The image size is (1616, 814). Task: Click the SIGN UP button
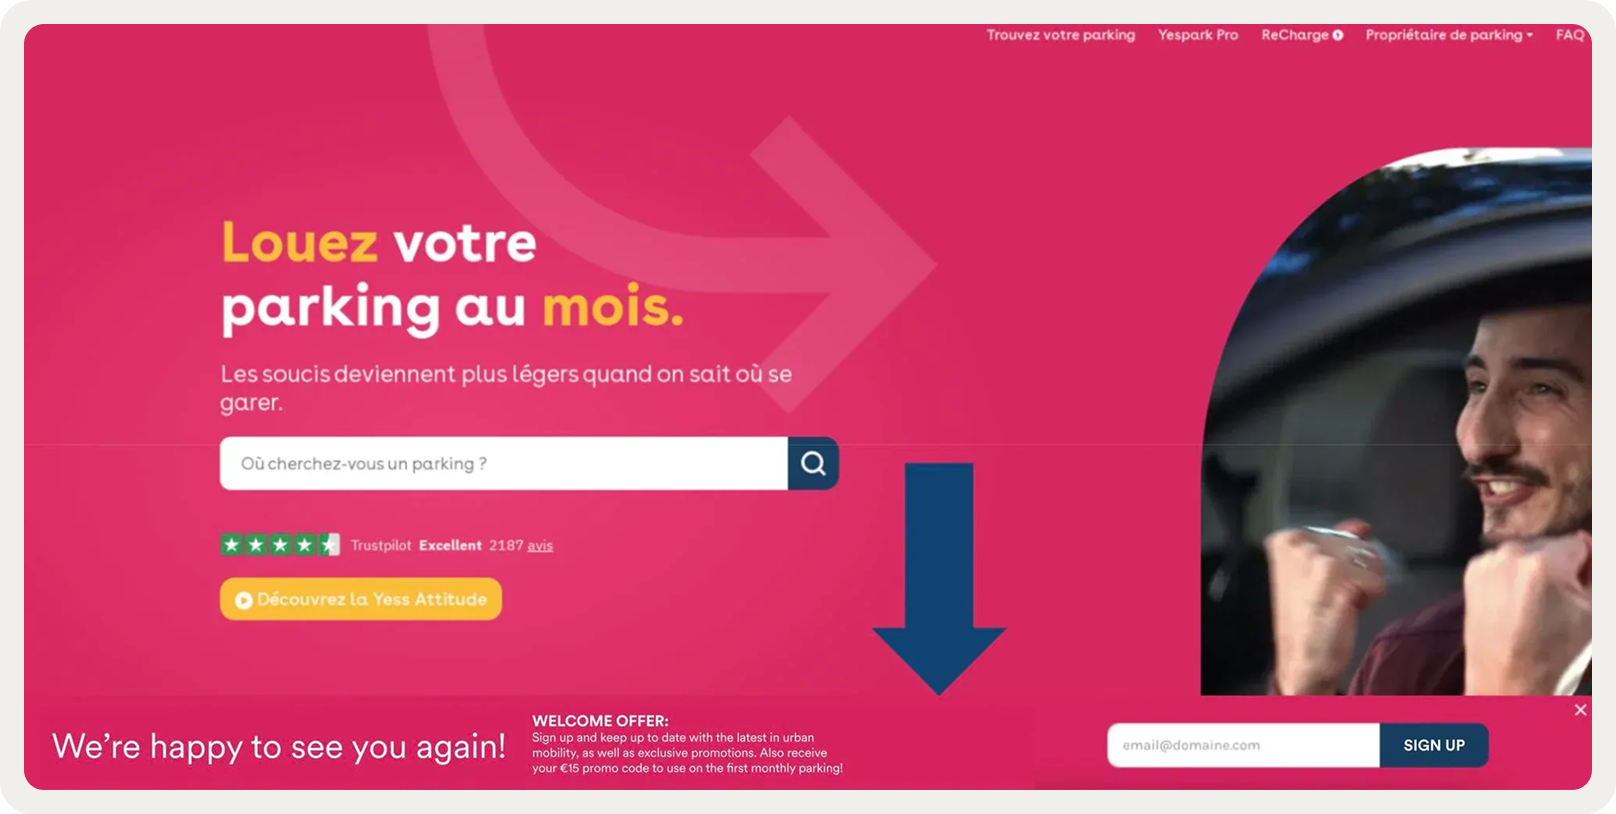click(x=1434, y=745)
